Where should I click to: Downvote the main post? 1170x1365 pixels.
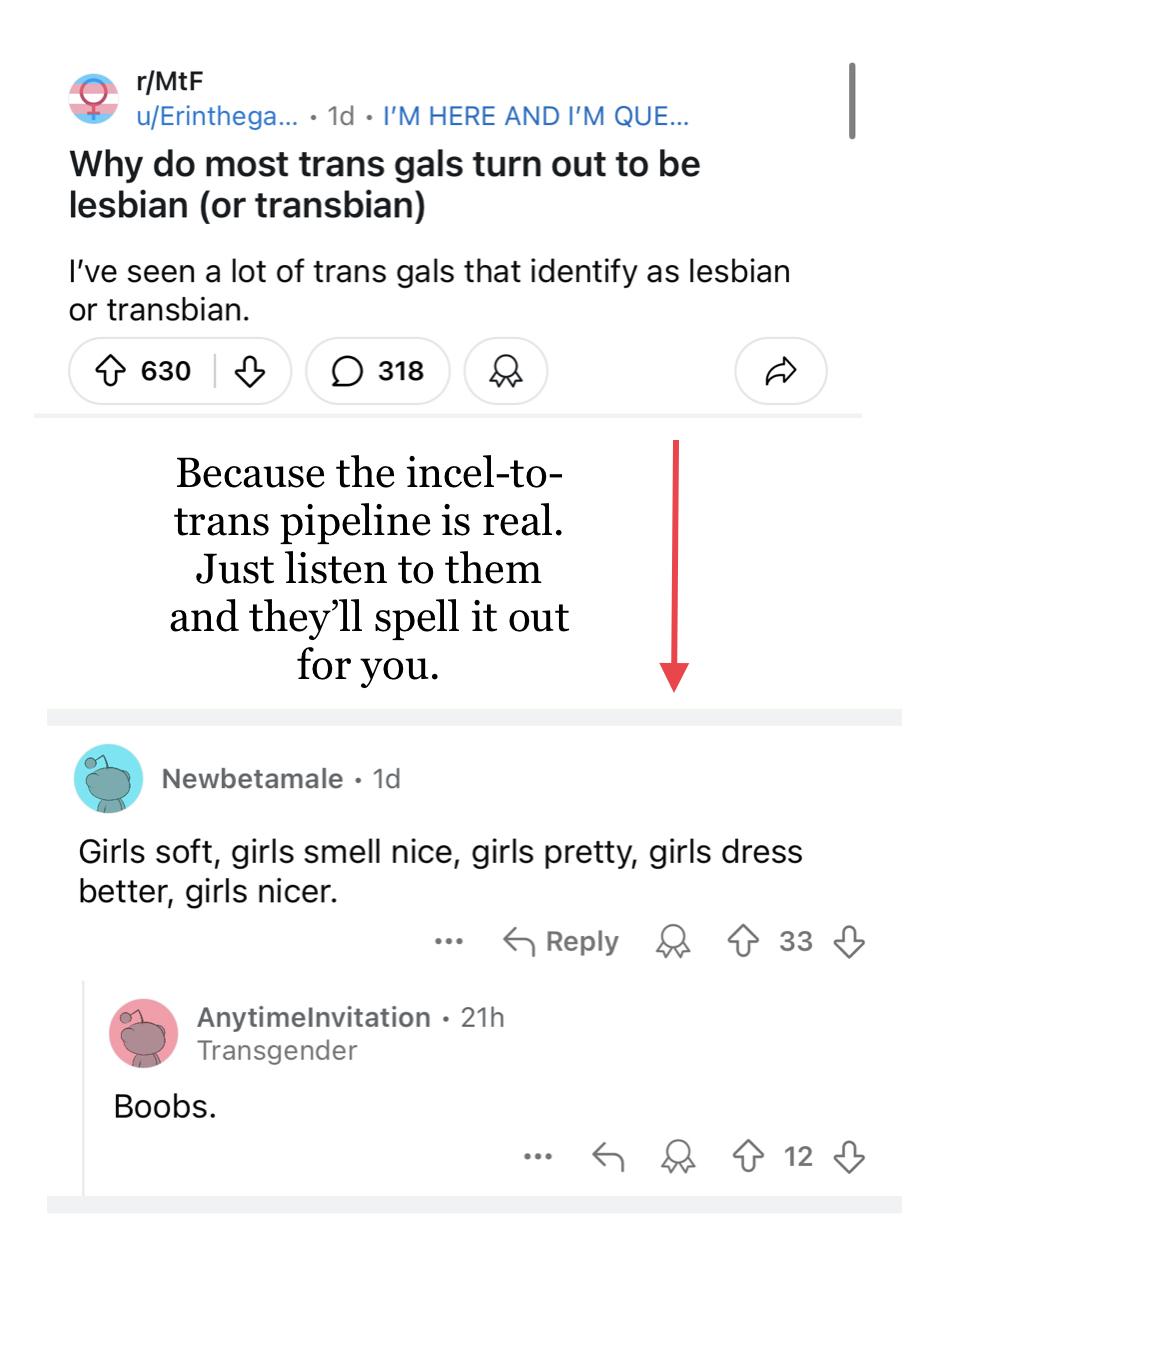pyautogui.click(x=250, y=371)
